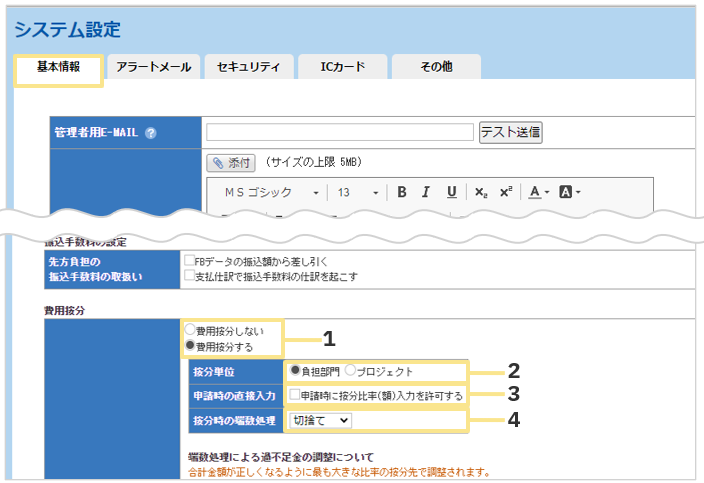Select プロジェクト as the allocation unit
The image size is (704, 483).
(x=350, y=371)
